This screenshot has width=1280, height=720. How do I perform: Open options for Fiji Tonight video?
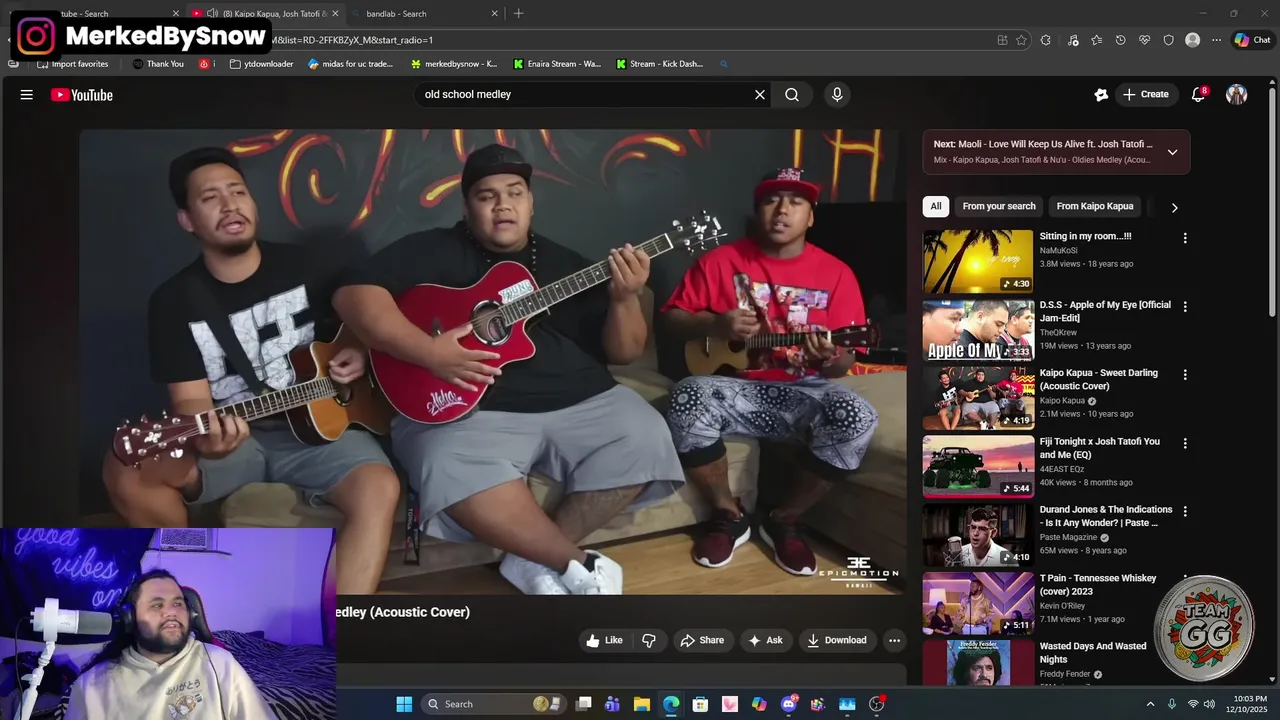click(x=1185, y=443)
